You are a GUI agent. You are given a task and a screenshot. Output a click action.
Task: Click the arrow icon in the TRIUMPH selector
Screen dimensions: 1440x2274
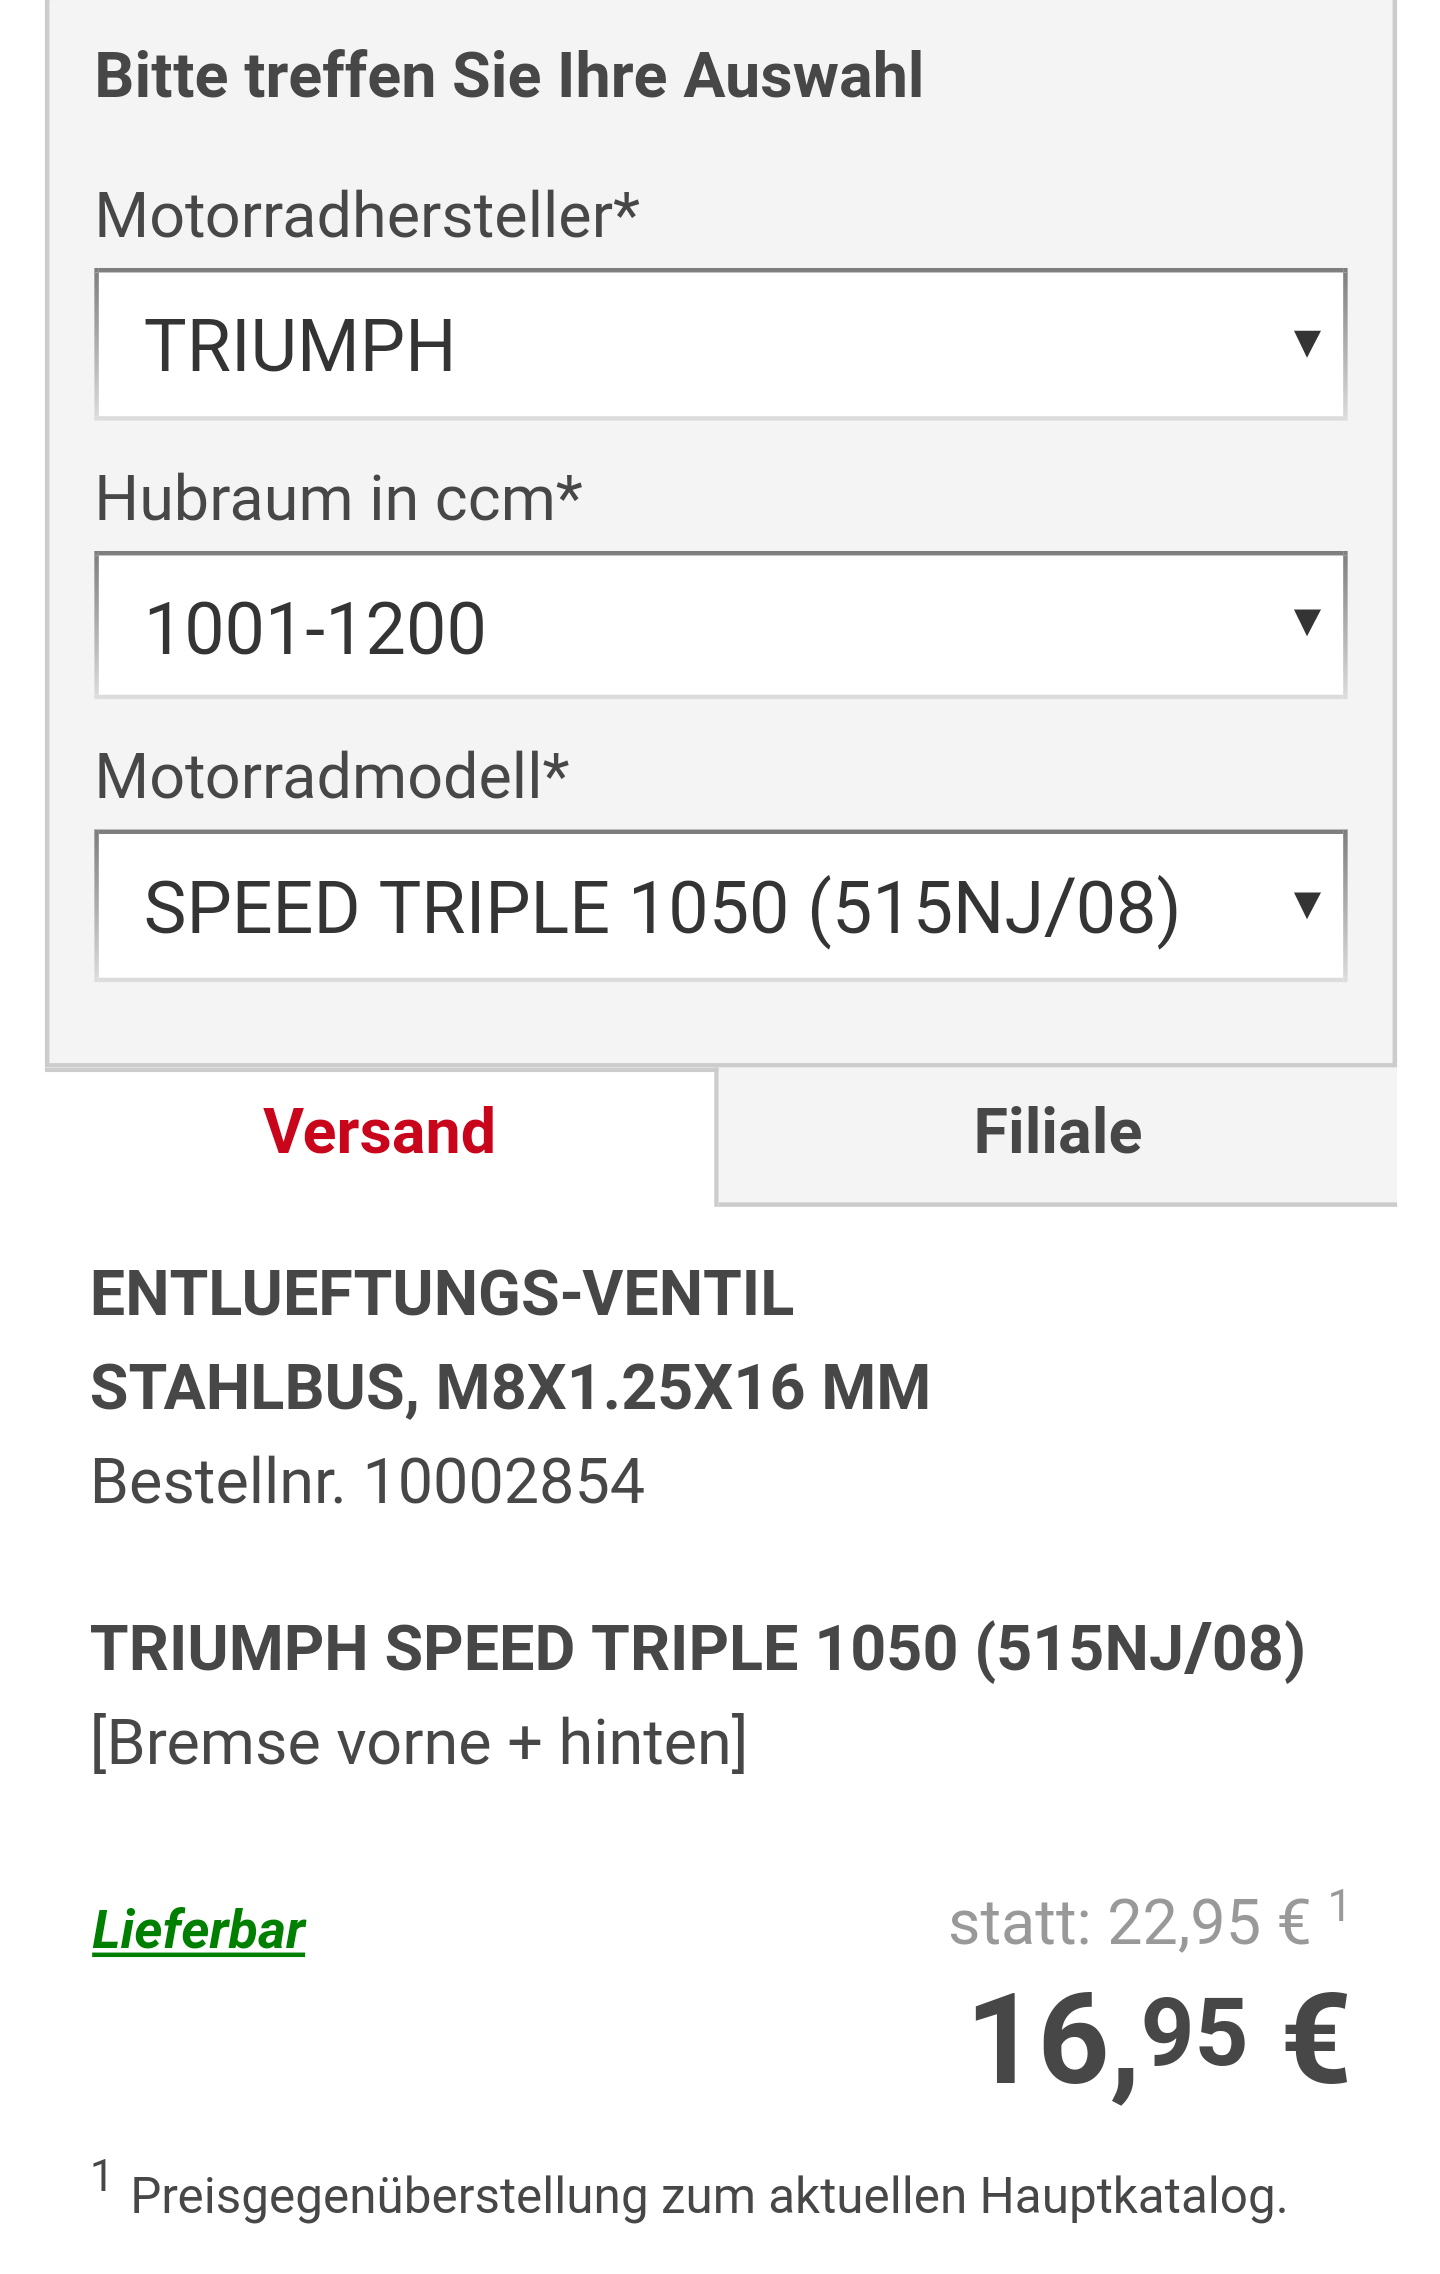[x=1306, y=344]
